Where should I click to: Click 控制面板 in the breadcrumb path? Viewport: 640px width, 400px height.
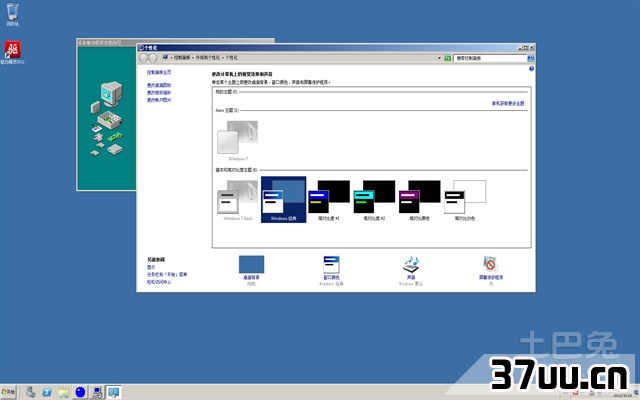coord(182,58)
